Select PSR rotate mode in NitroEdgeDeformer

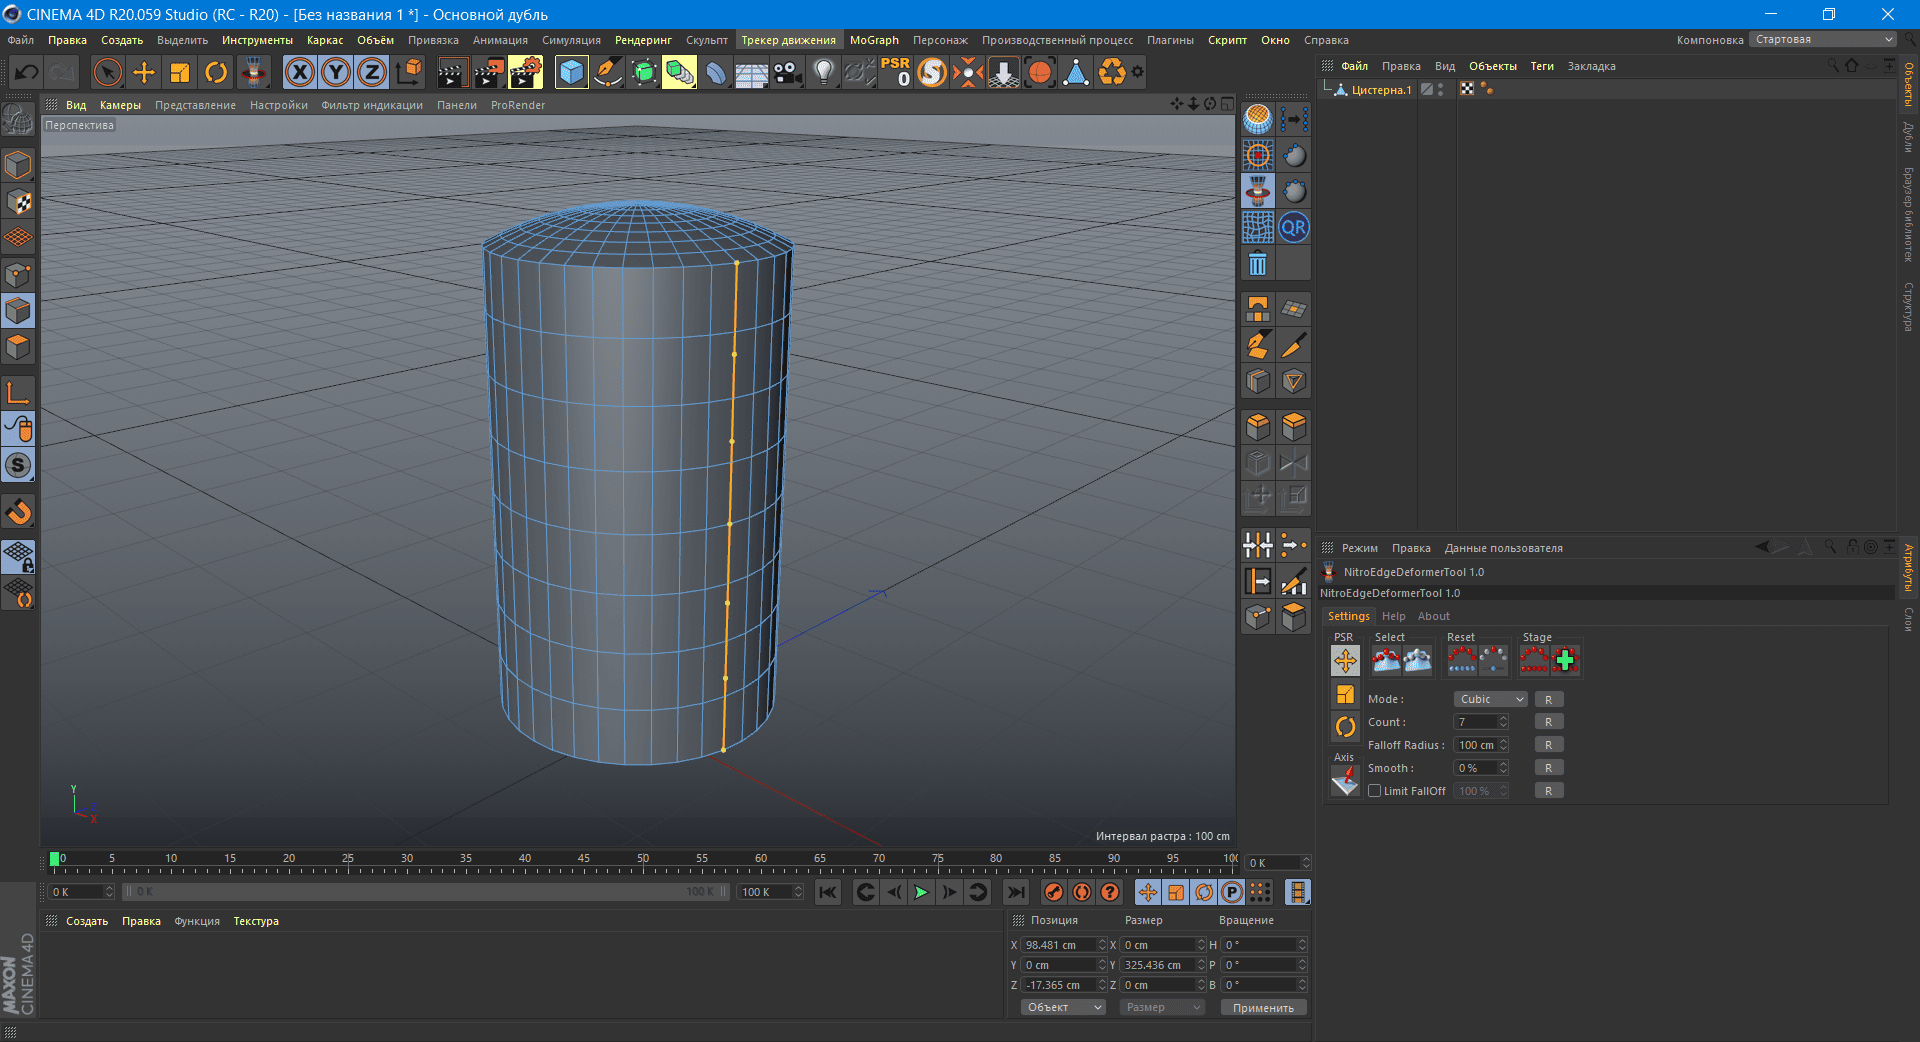click(1345, 727)
